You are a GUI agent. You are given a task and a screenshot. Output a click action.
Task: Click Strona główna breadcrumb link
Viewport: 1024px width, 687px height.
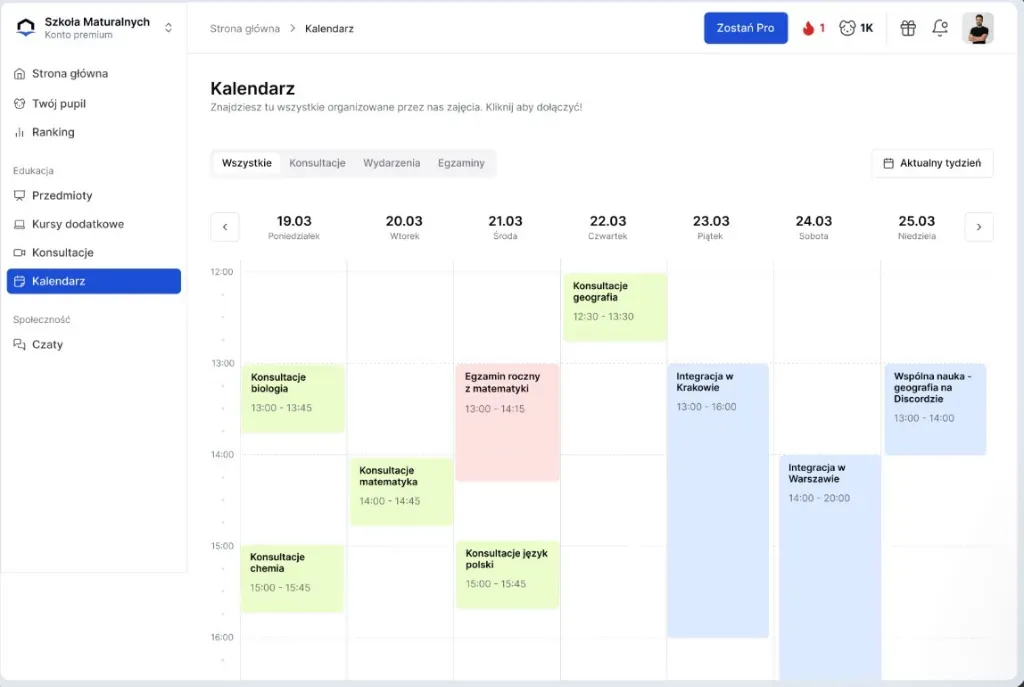point(244,28)
